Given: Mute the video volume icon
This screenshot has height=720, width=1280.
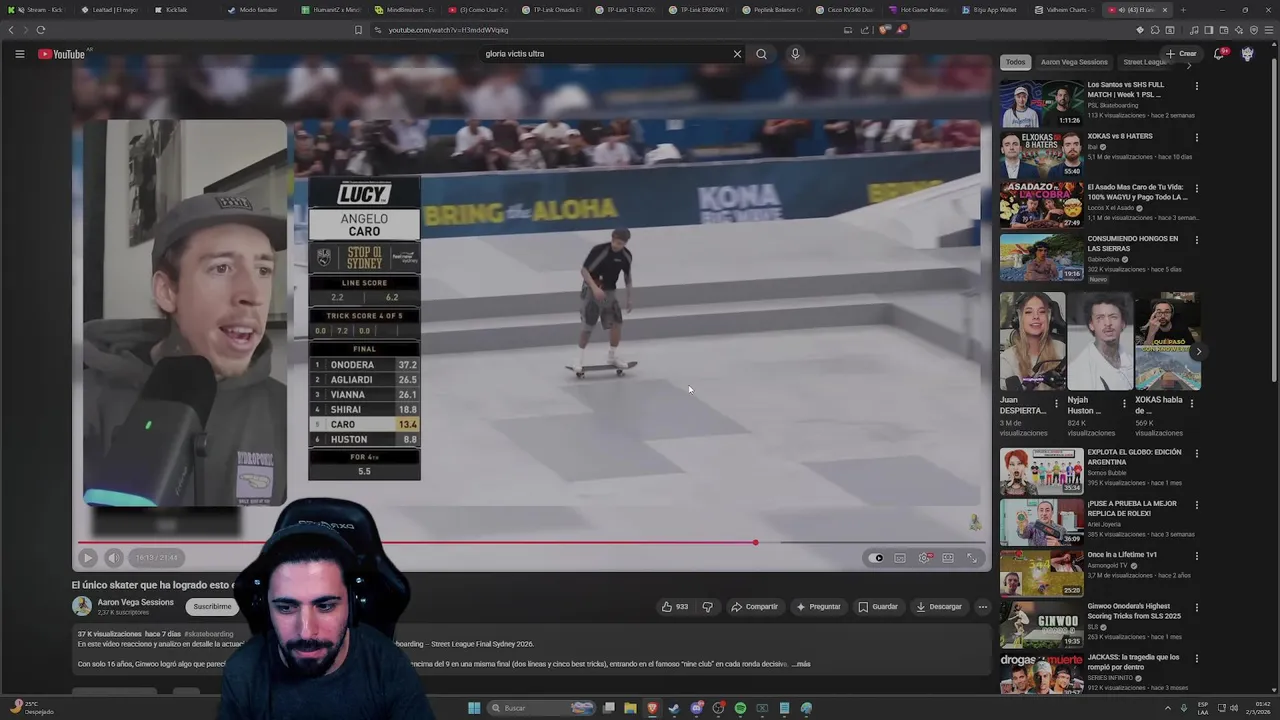Looking at the screenshot, I should click(x=113, y=558).
